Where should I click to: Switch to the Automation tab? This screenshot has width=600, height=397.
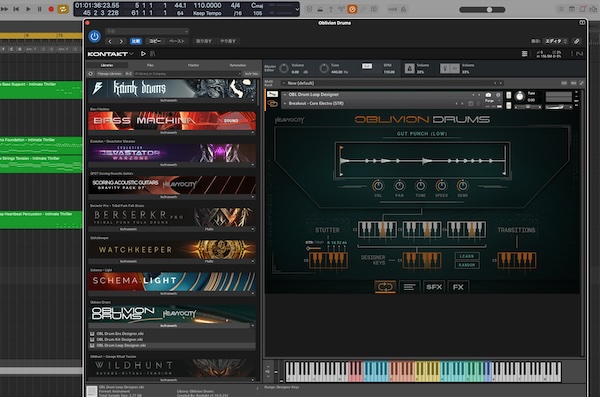coord(238,65)
